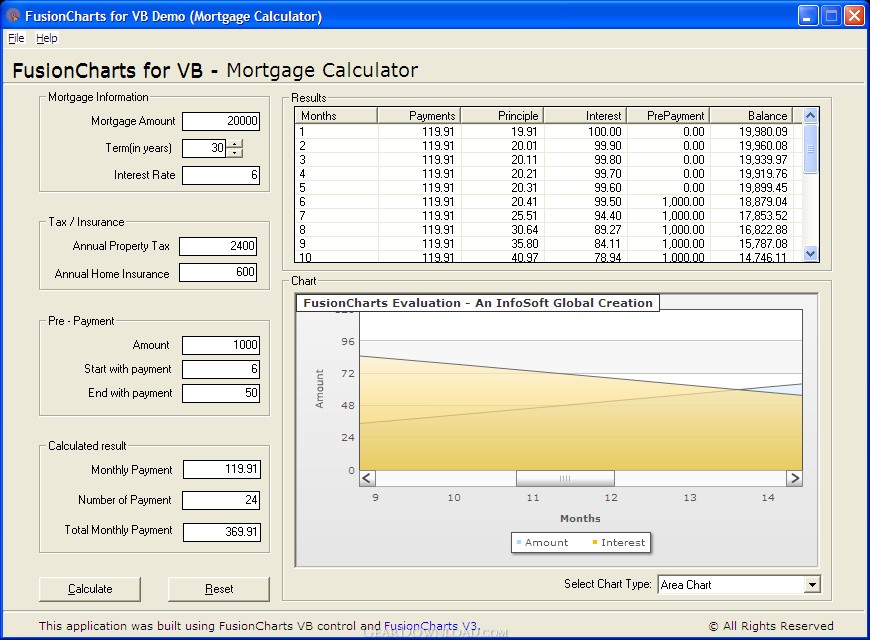Click the 1,000.00 prepayment in month 9 row
870x640 pixels.
(x=683, y=244)
